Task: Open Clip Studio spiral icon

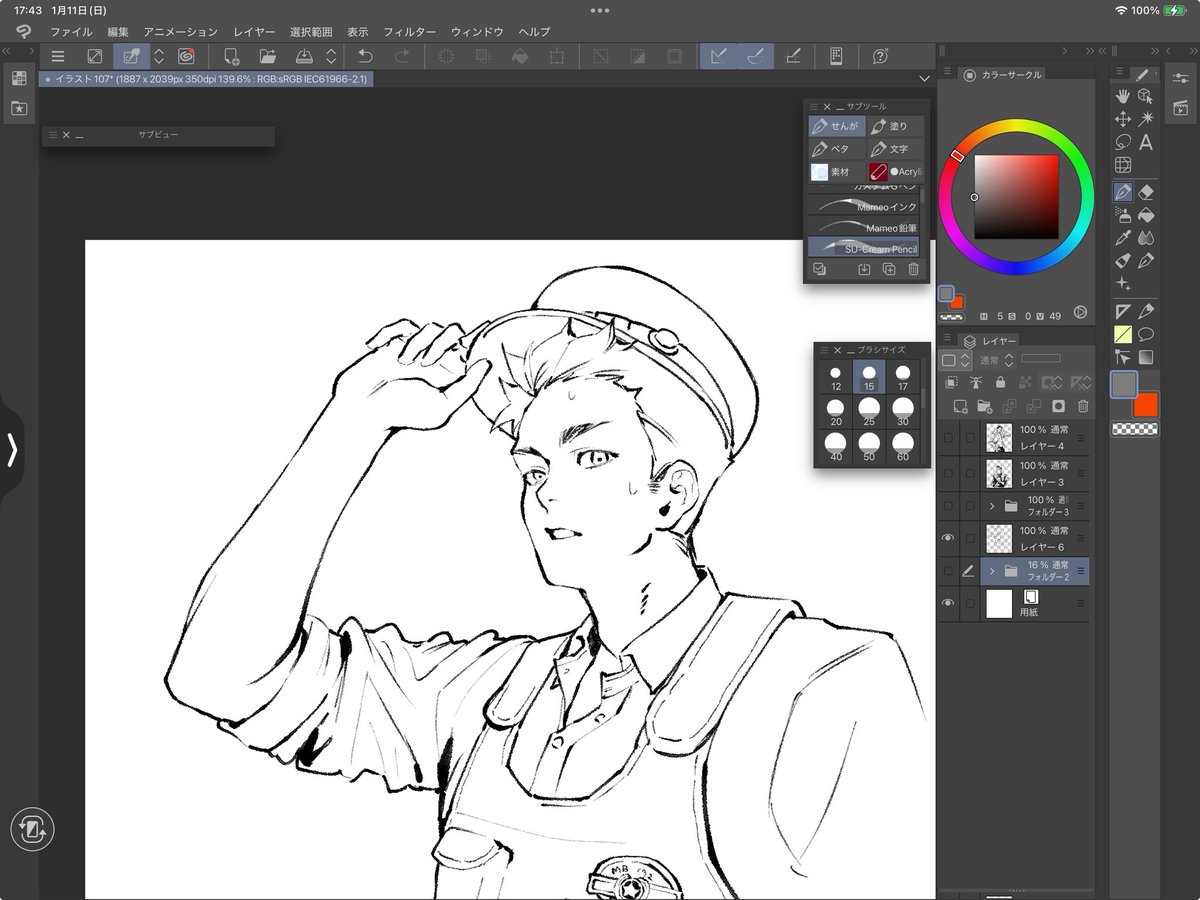Action: tap(186, 57)
